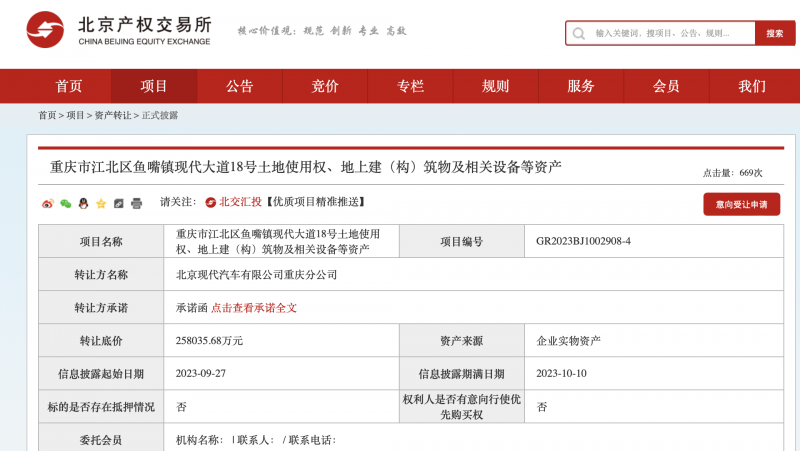800x451 pixels.
Task: Click the copy link icon
Action: [x=118, y=204]
